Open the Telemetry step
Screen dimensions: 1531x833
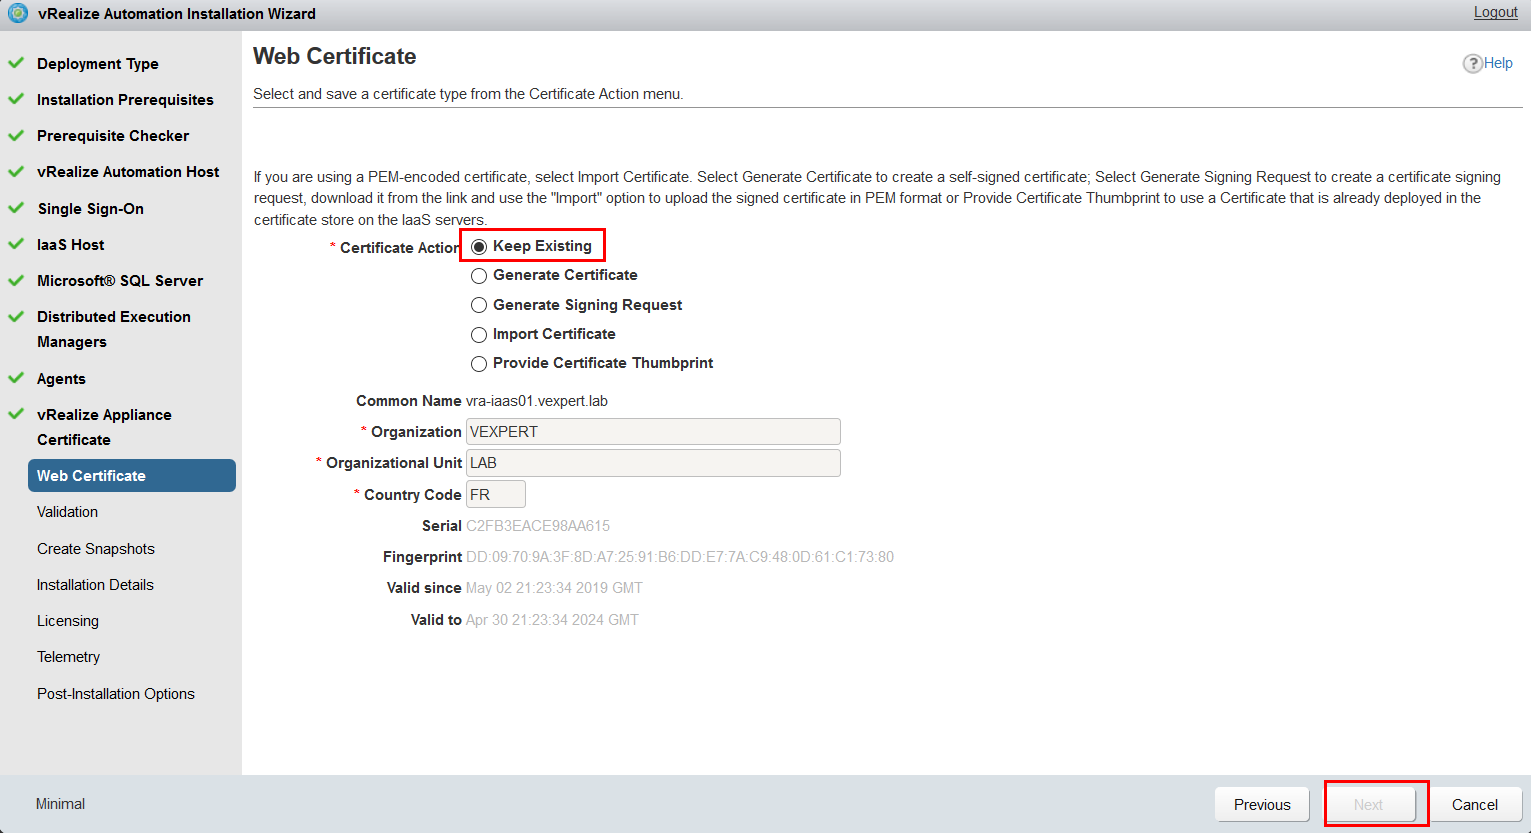(x=68, y=657)
